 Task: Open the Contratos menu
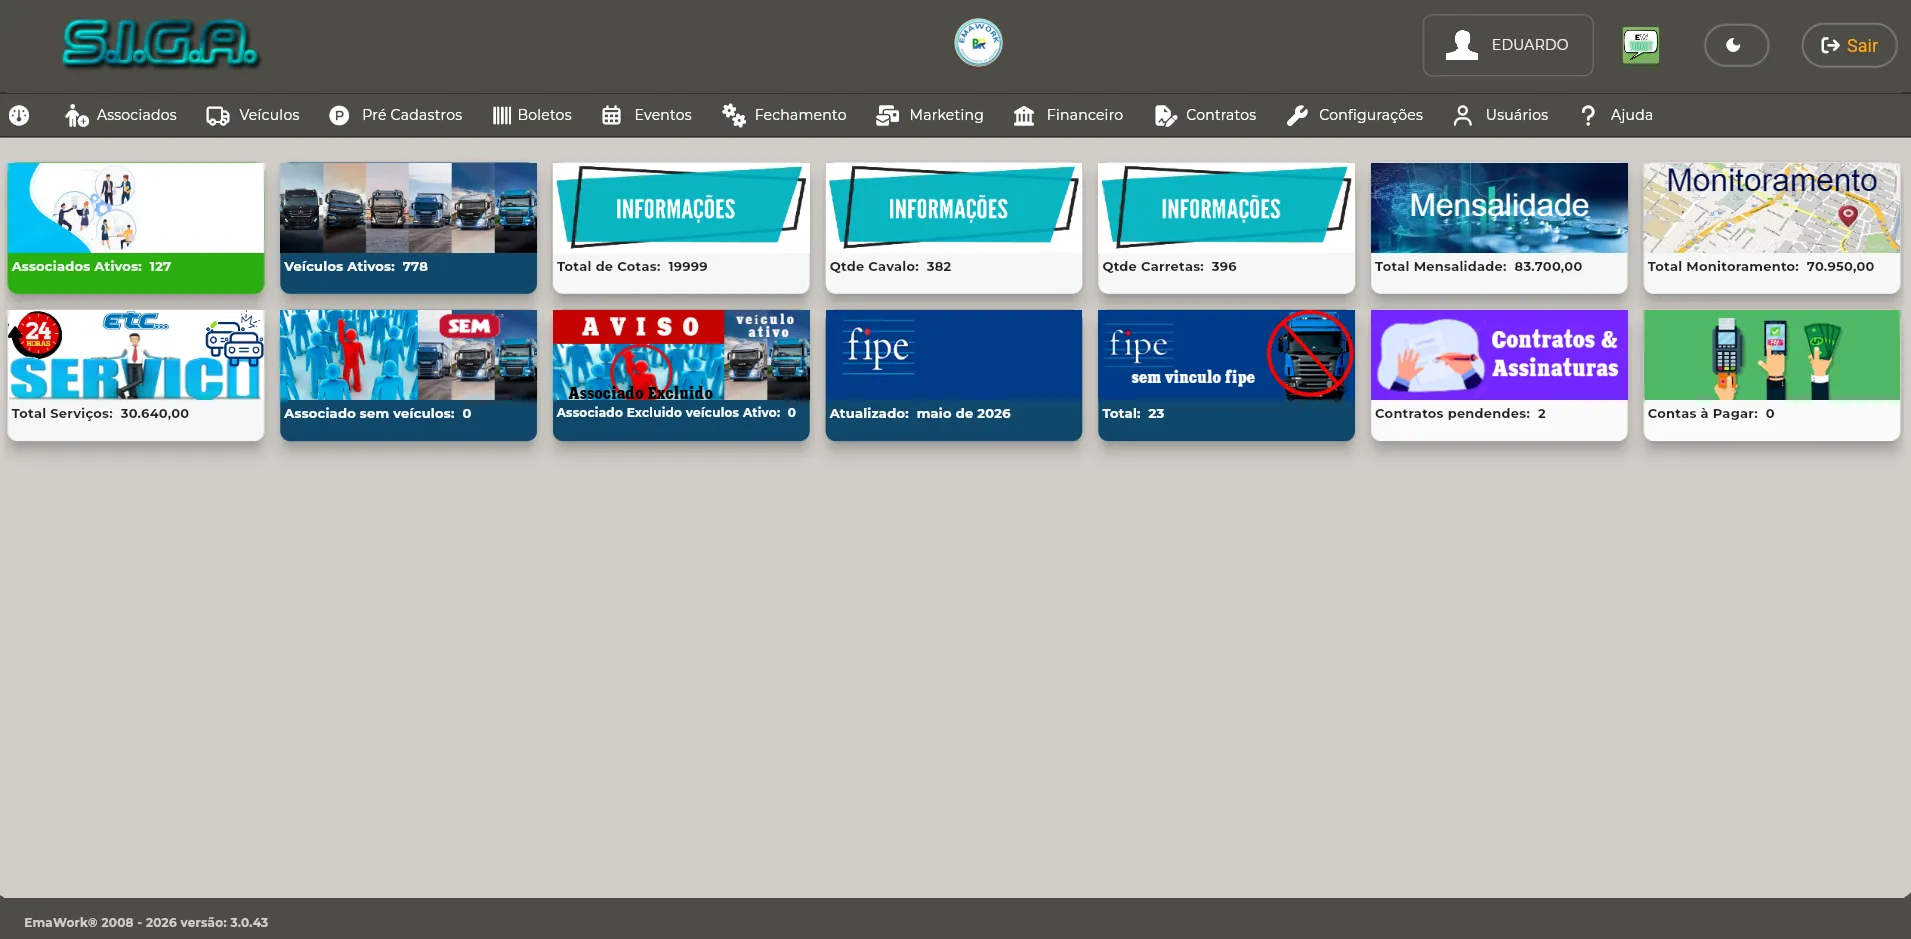1205,116
